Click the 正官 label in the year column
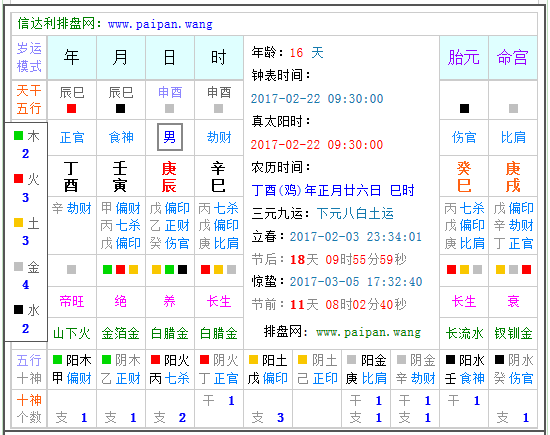This screenshot has width=550, height=435. coord(72,137)
